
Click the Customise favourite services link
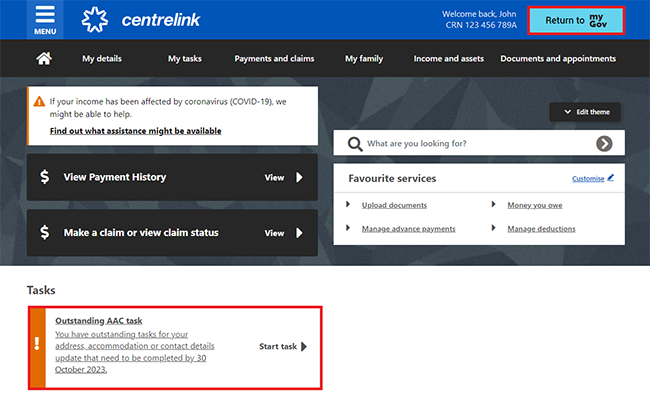click(x=588, y=179)
